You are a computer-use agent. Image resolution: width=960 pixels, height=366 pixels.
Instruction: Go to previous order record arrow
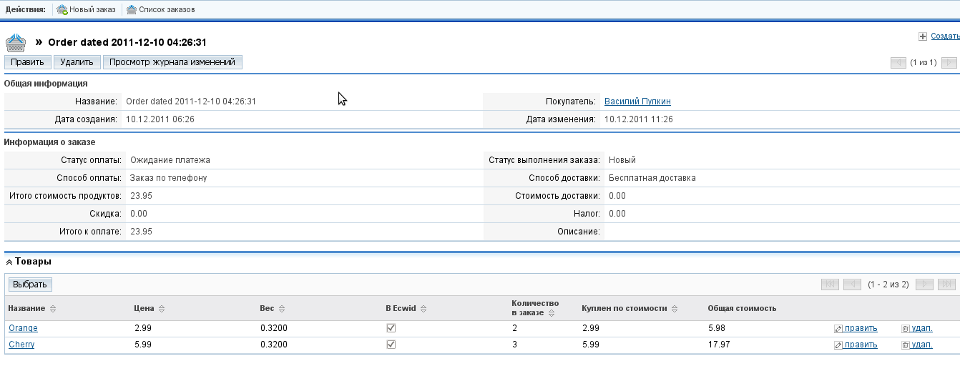[898, 62]
